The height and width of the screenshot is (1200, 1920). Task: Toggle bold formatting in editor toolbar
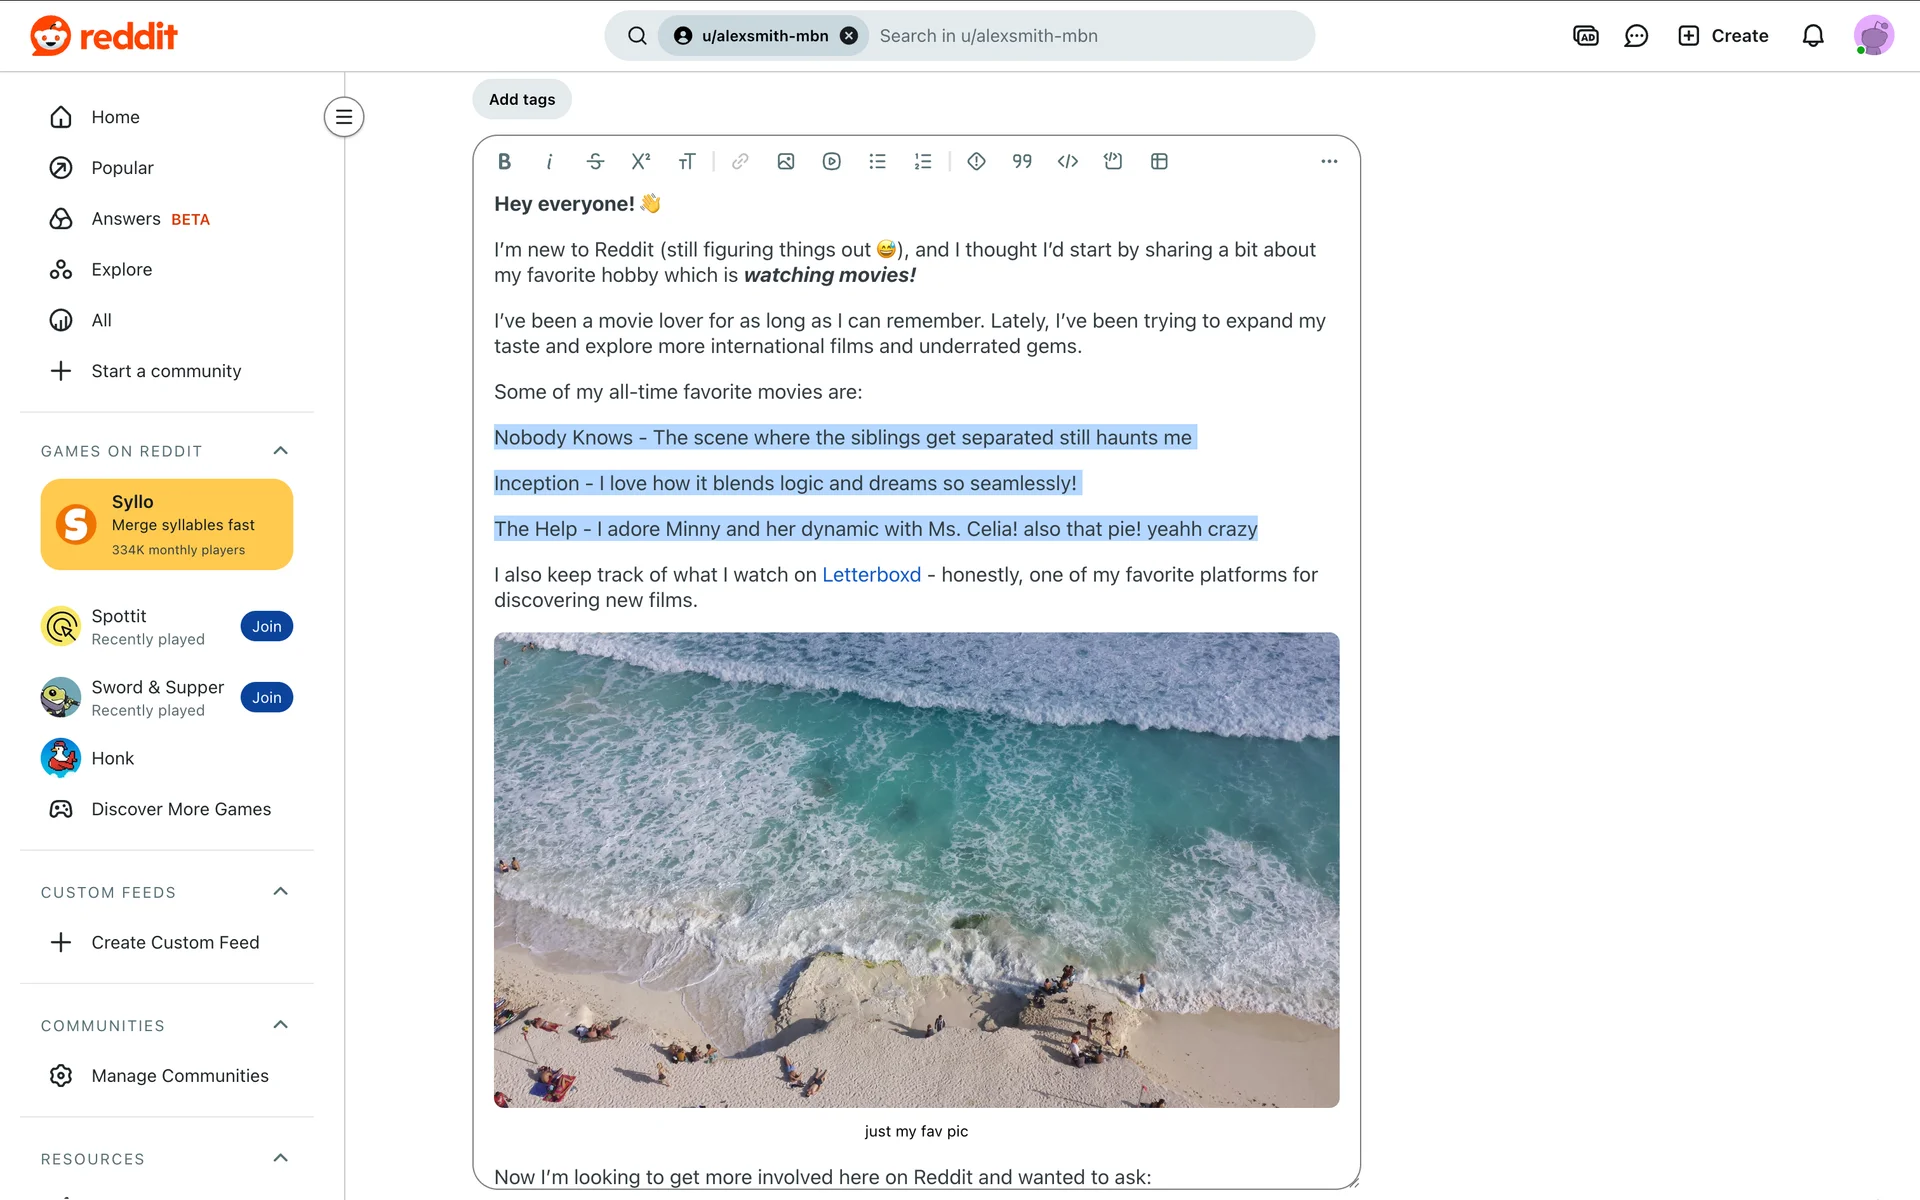click(504, 161)
